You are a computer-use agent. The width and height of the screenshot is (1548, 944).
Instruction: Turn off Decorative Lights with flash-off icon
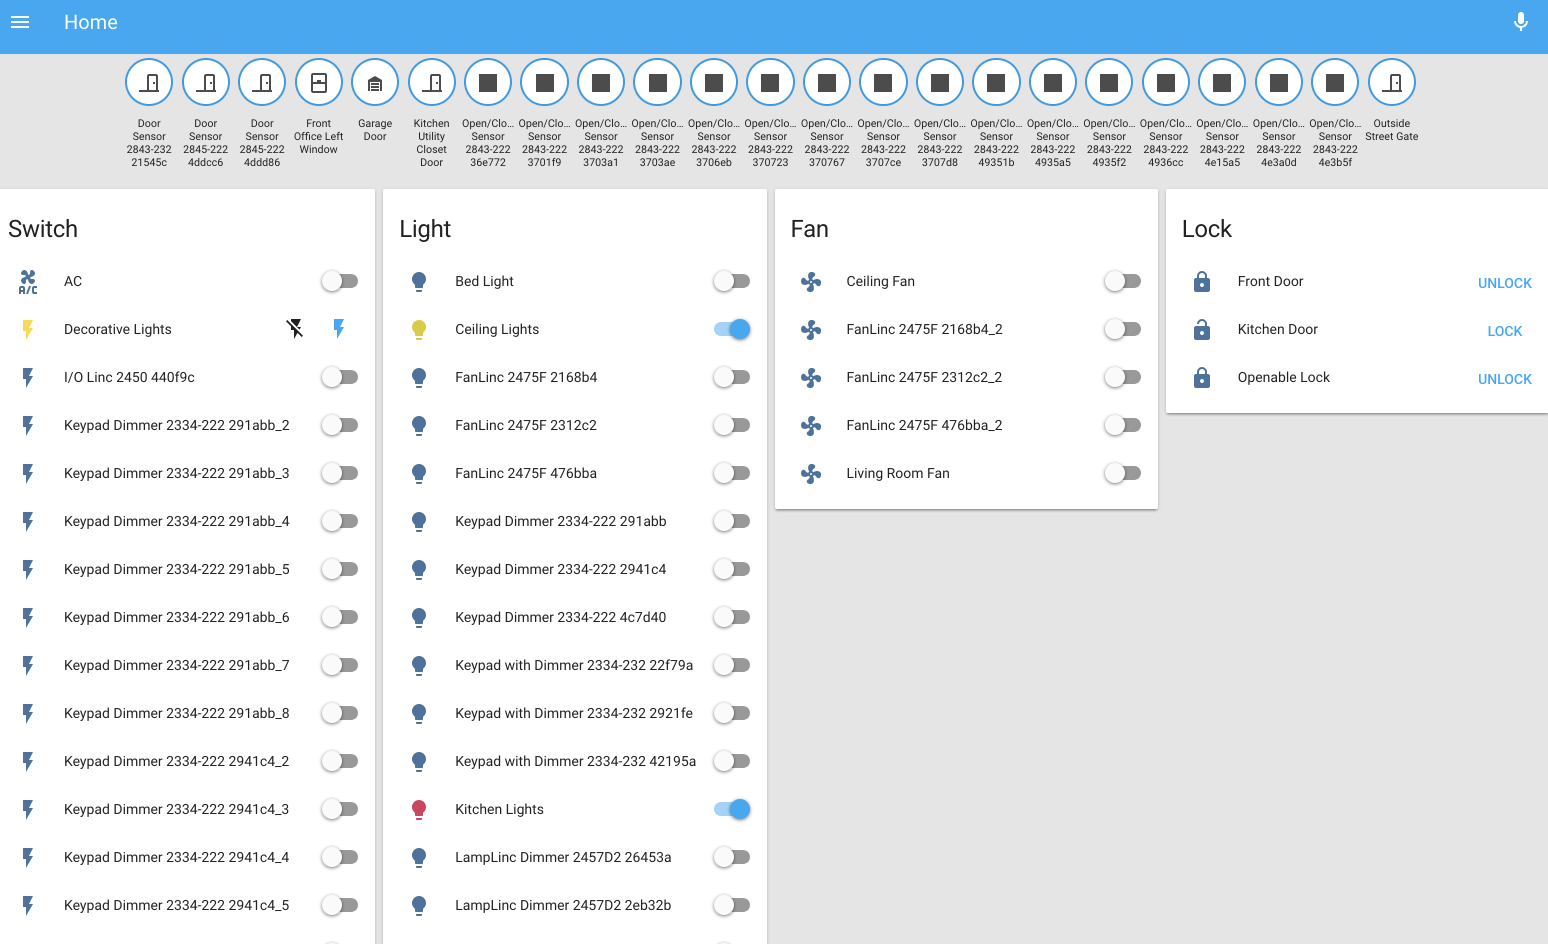[x=295, y=328]
